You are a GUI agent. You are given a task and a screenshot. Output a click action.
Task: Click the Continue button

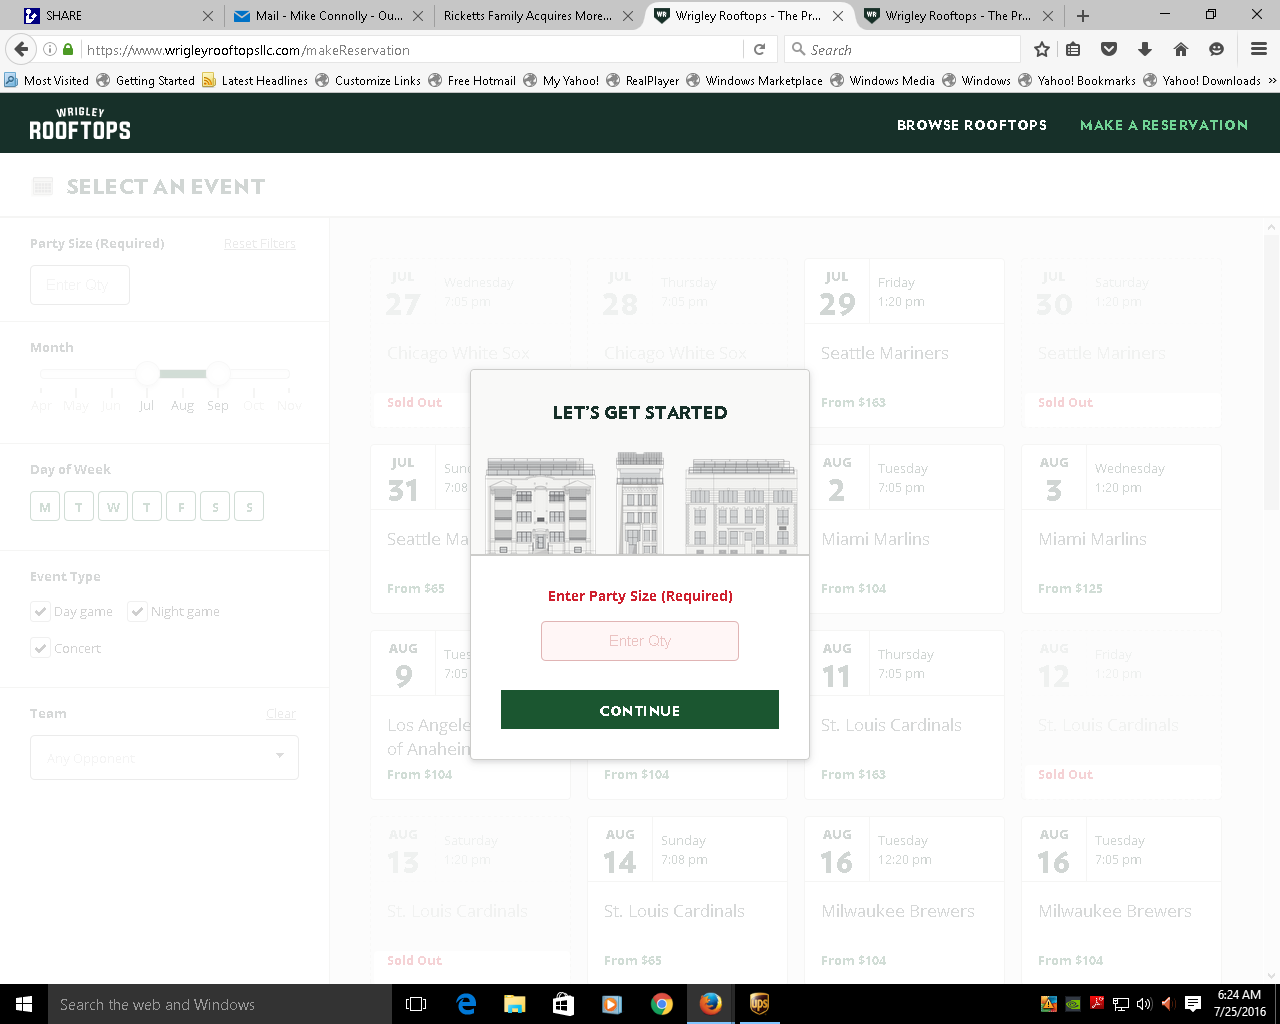(x=640, y=710)
